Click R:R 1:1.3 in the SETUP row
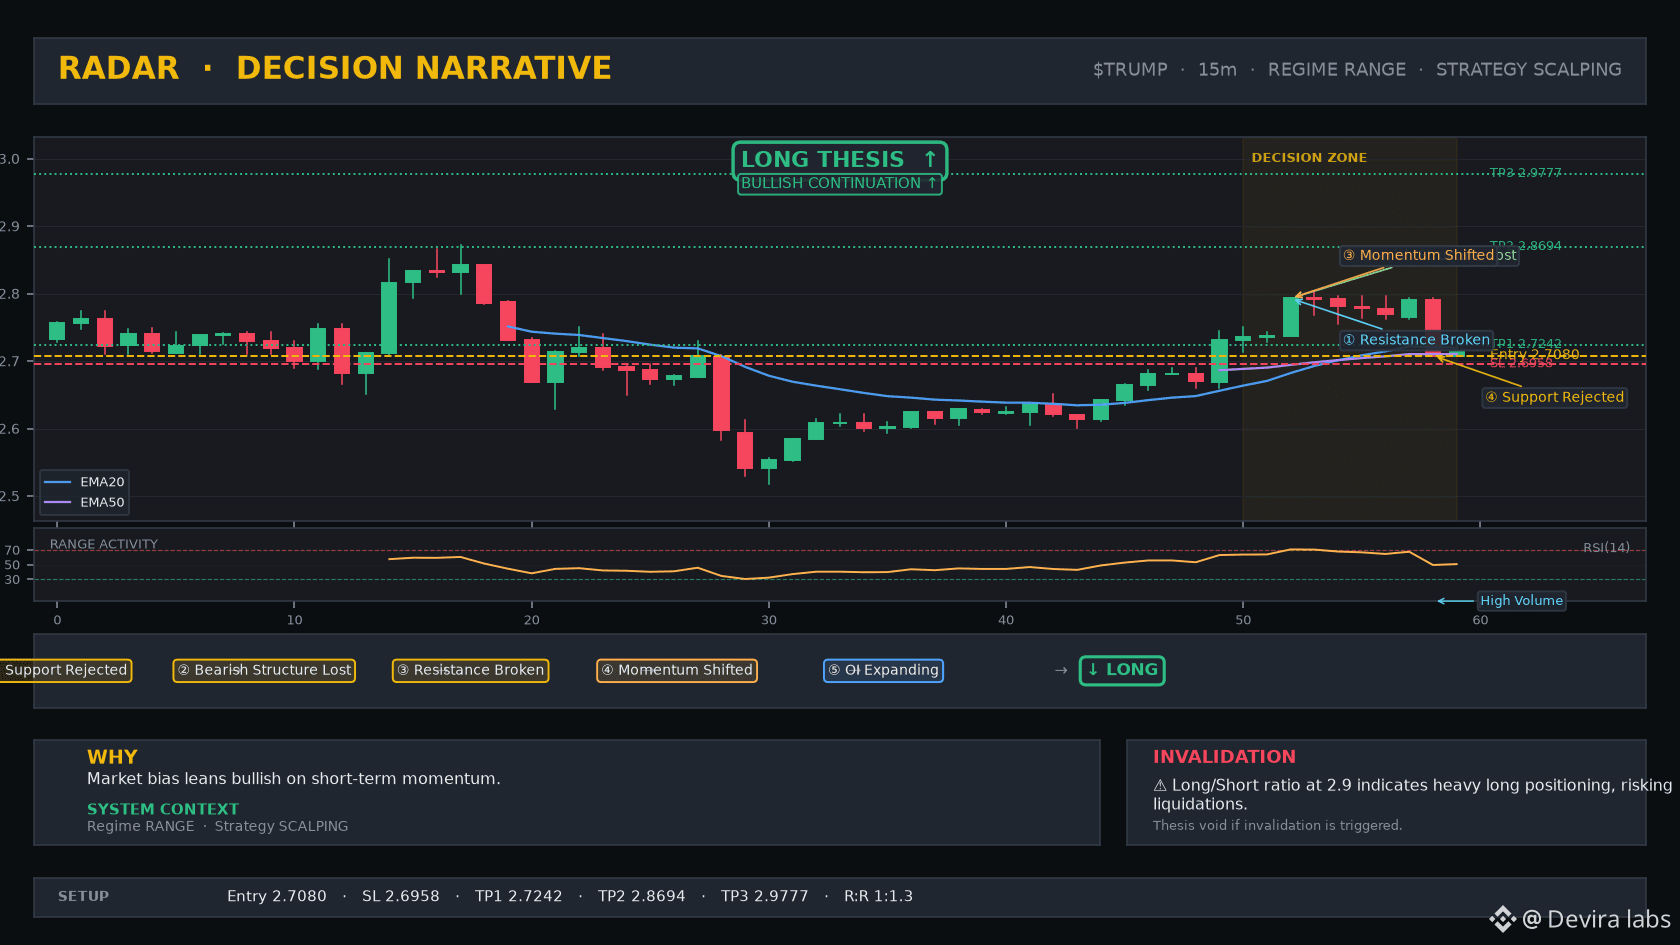The height and width of the screenshot is (945, 1680). click(879, 897)
